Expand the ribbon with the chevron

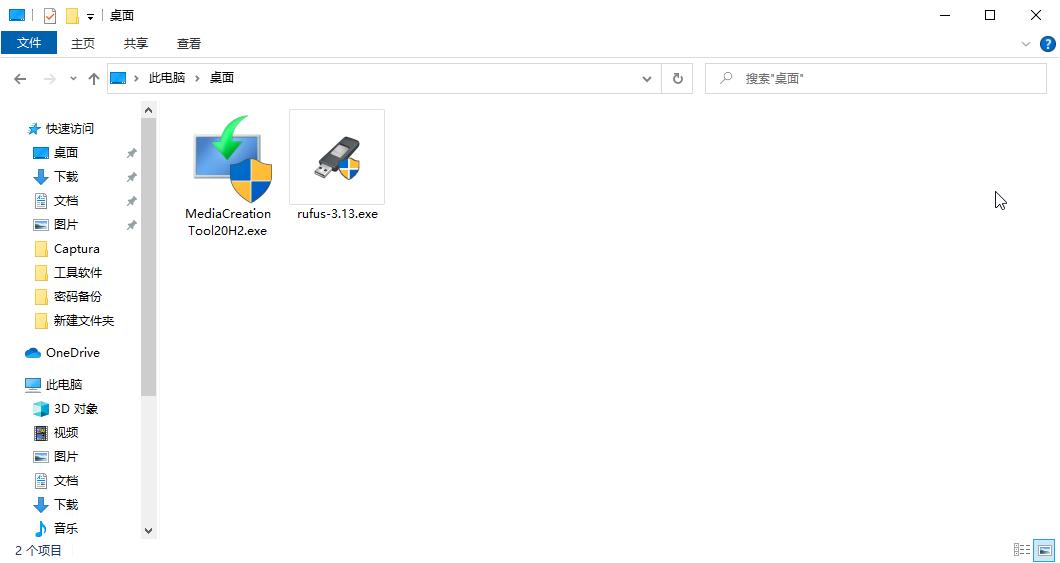(1026, 44)
